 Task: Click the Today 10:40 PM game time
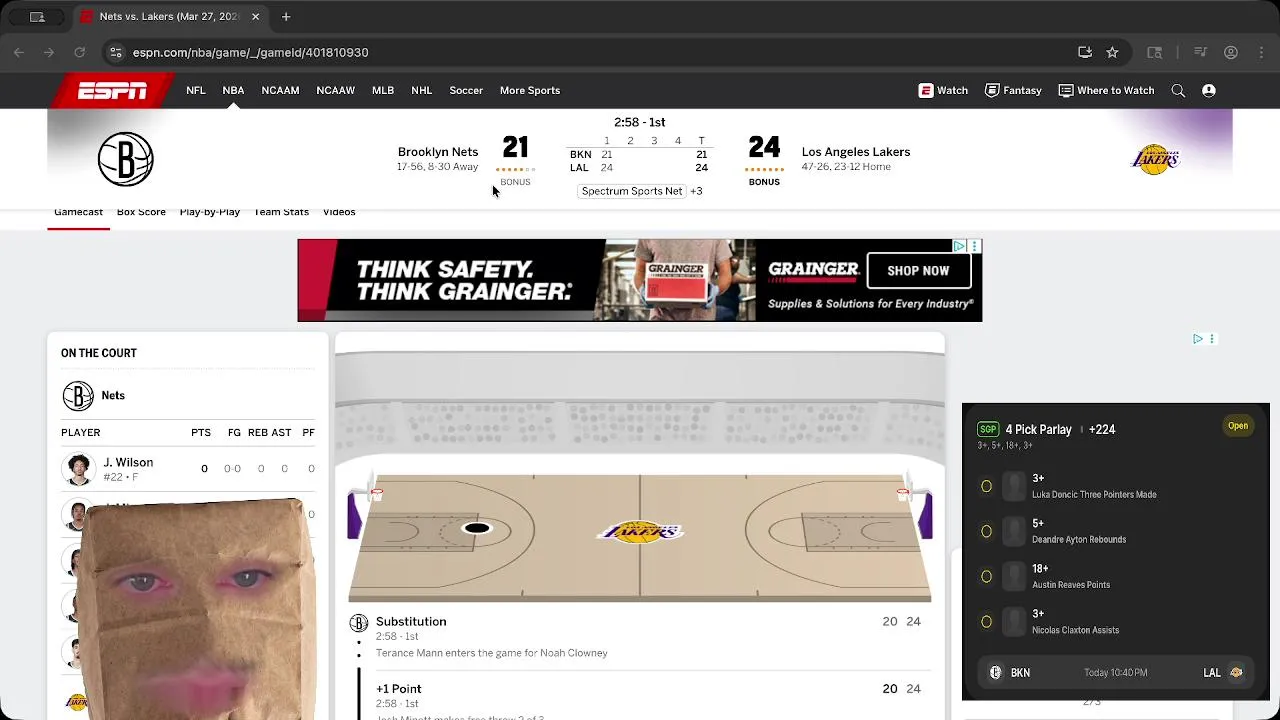1116,673
